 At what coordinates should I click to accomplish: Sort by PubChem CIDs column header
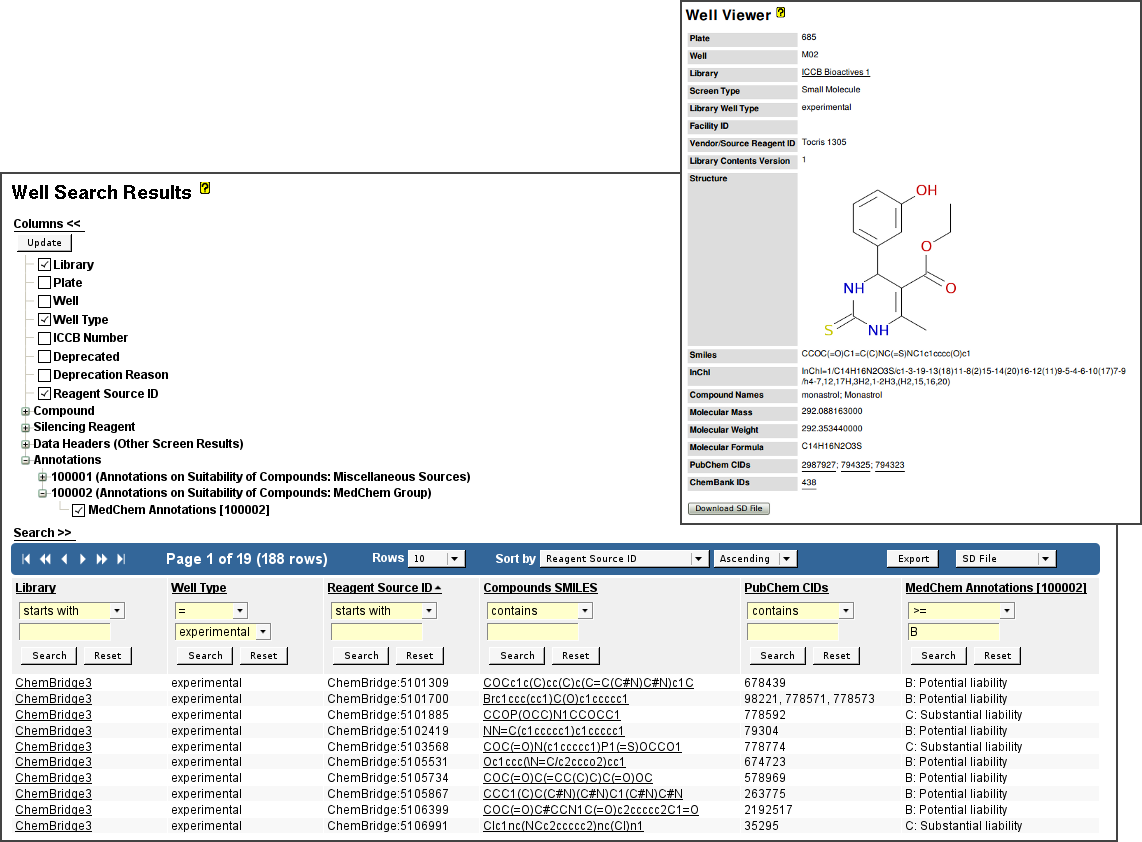787,588
